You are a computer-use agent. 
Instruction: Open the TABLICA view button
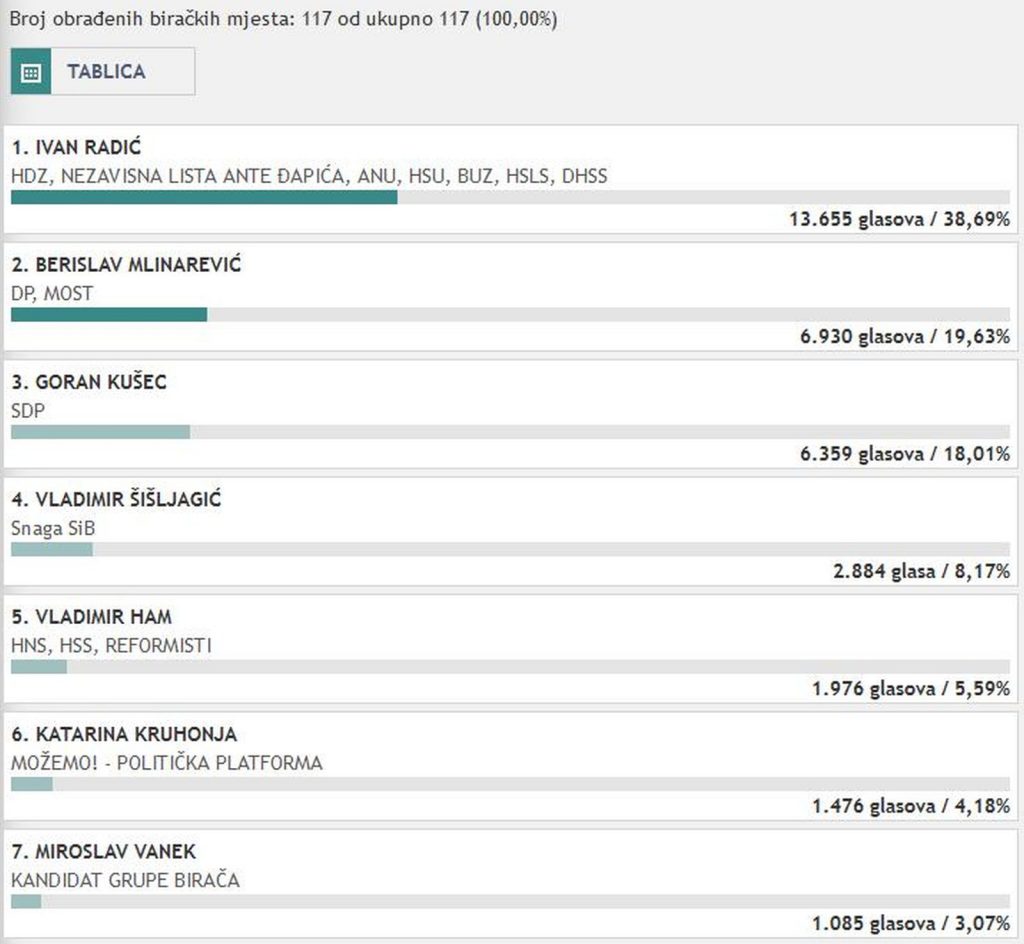[x=103, y=71]
